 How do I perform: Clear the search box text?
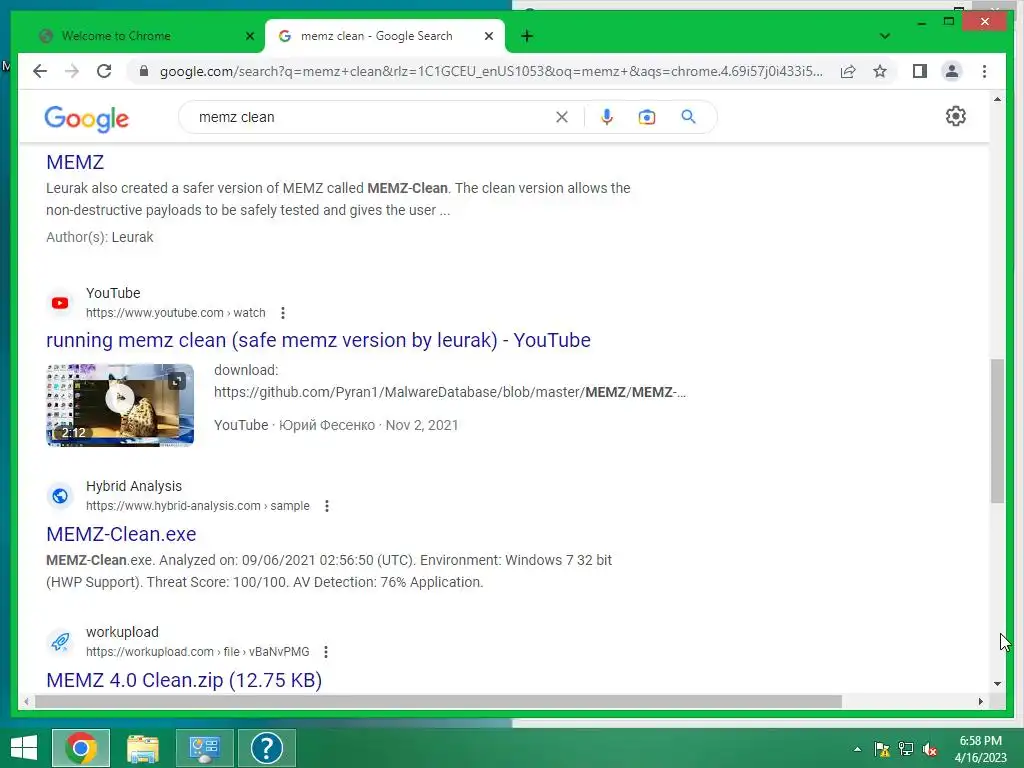[x=562, y=117]
